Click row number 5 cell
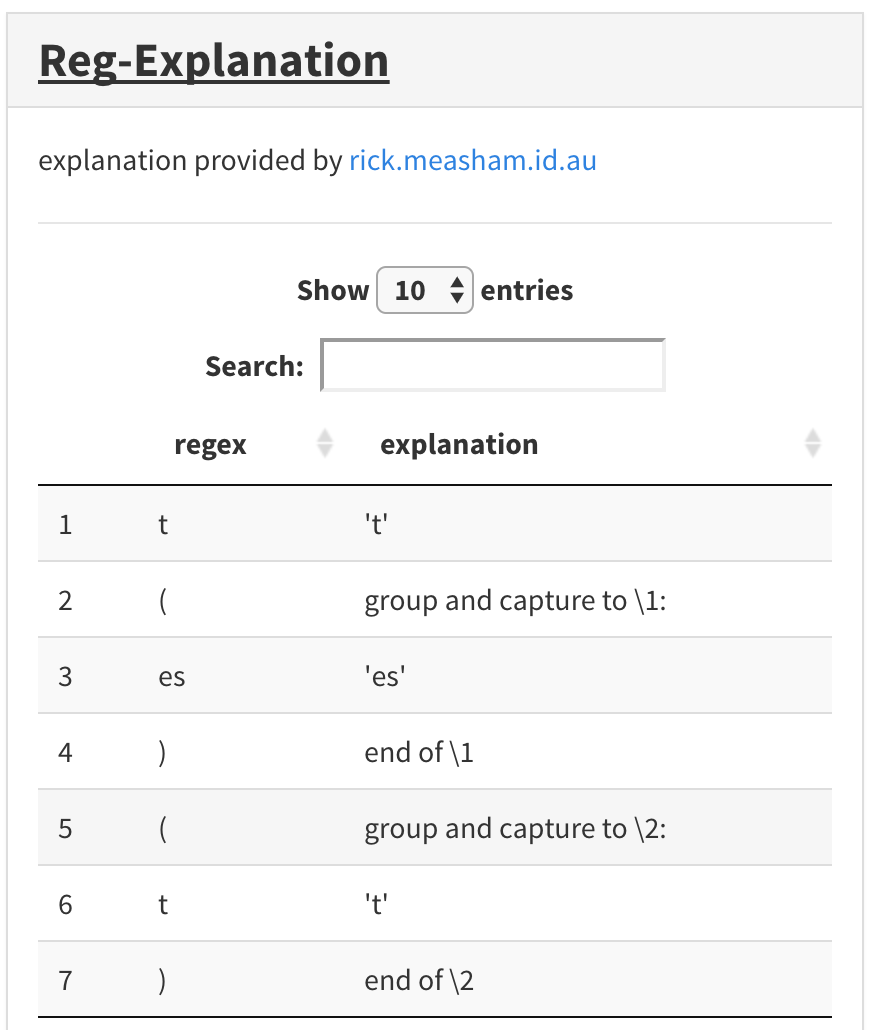 coord(65,828)
